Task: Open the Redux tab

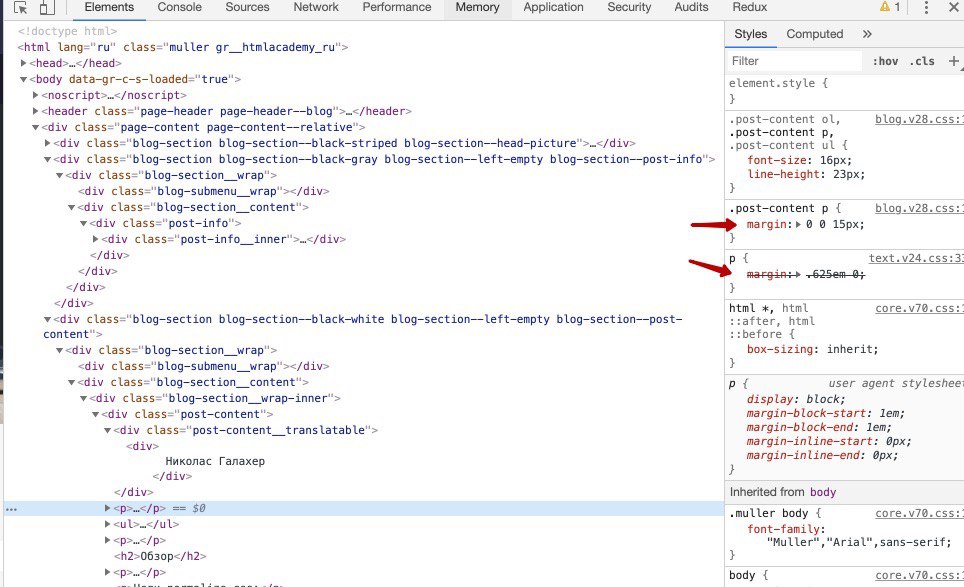Action: (749, 7)
